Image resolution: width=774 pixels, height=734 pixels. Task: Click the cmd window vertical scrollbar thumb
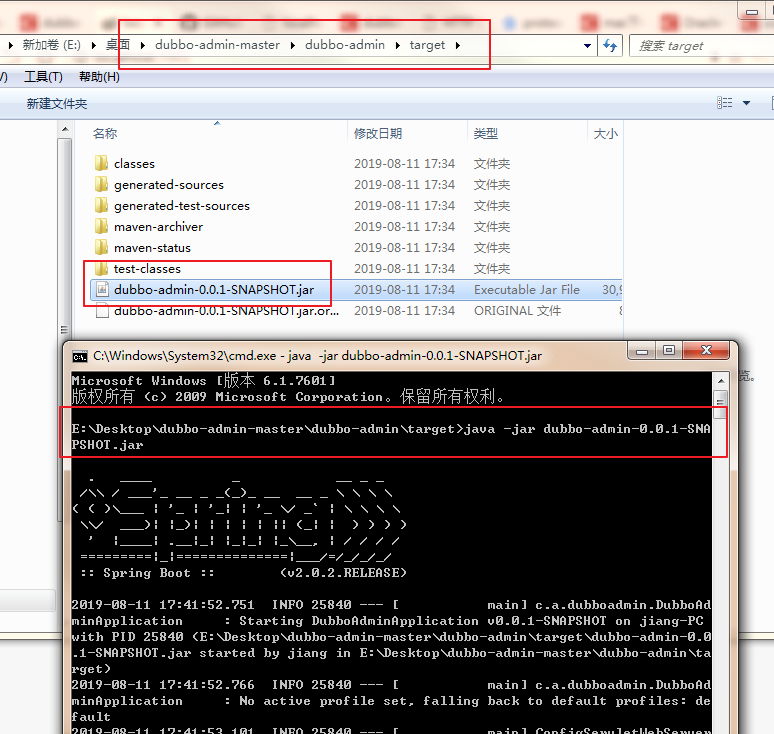pyautogui.click(x=721, y=404)
